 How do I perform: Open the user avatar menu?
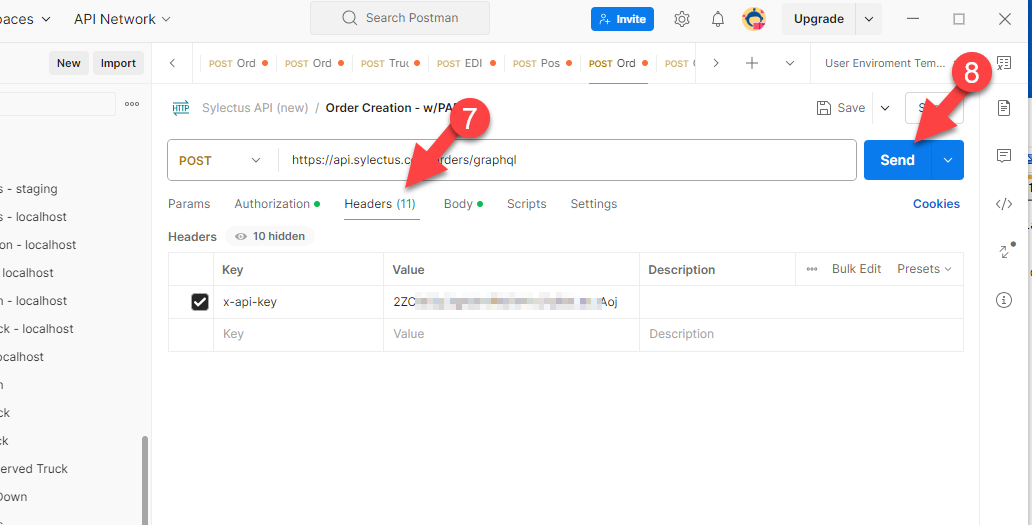coord(754,19)
